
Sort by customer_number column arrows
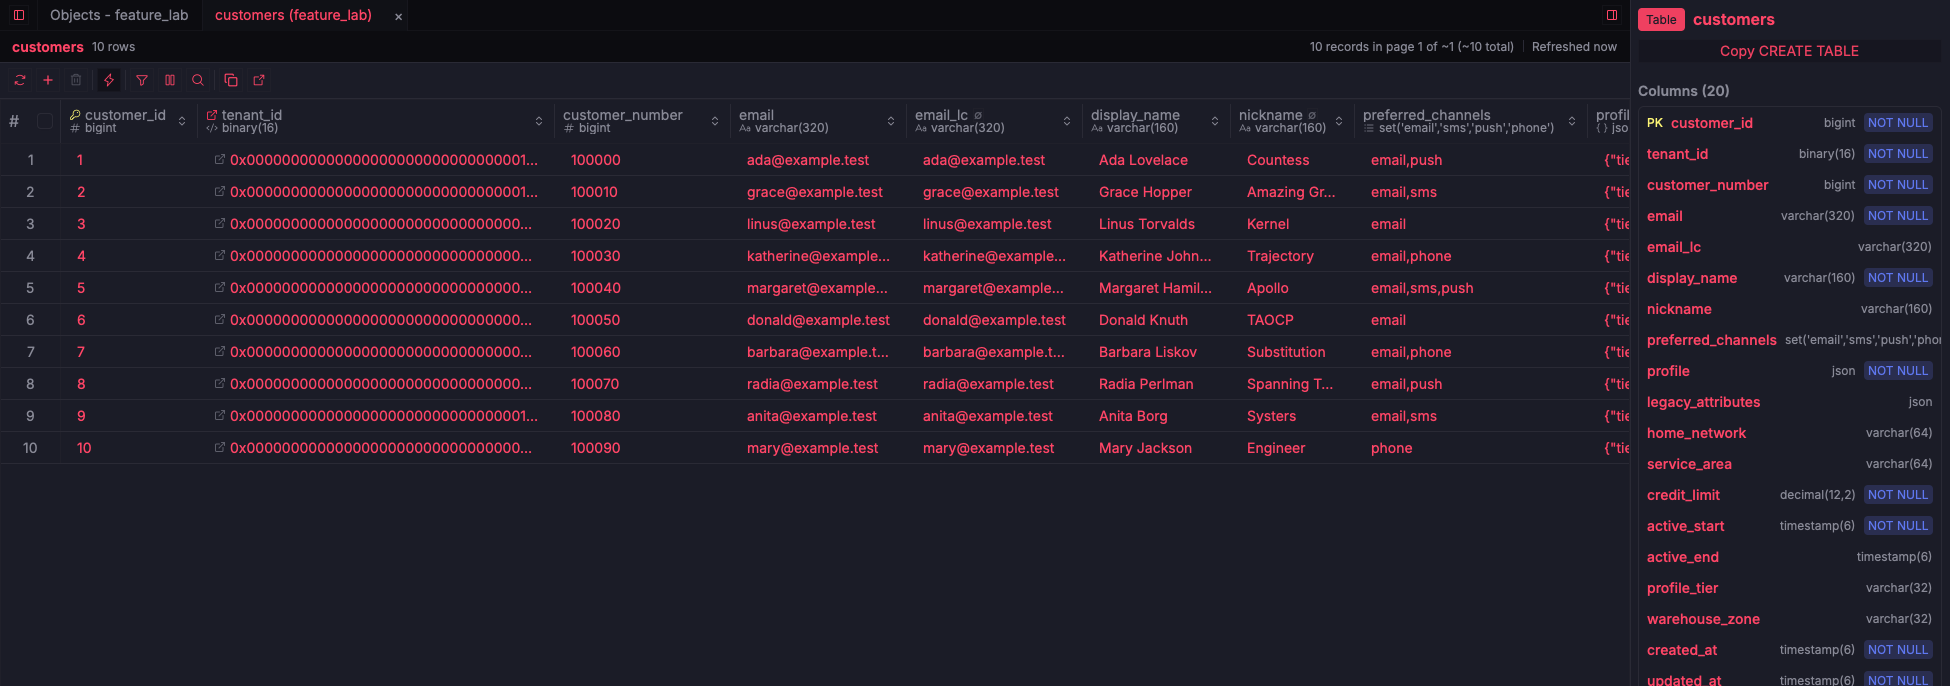[x=715, y=121]
